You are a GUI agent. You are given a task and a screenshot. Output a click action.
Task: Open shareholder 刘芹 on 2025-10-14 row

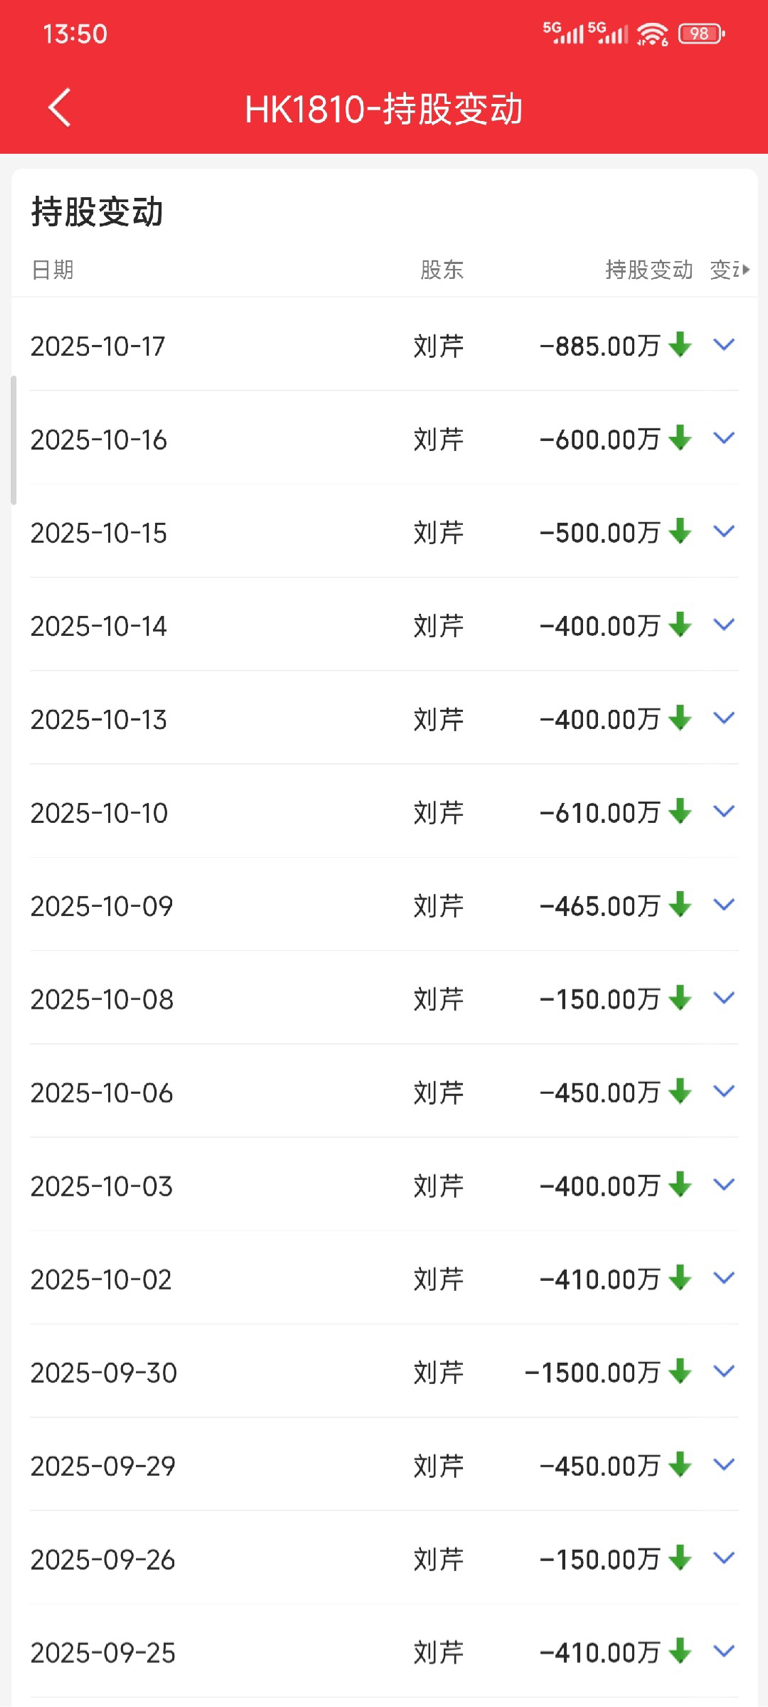438,626
